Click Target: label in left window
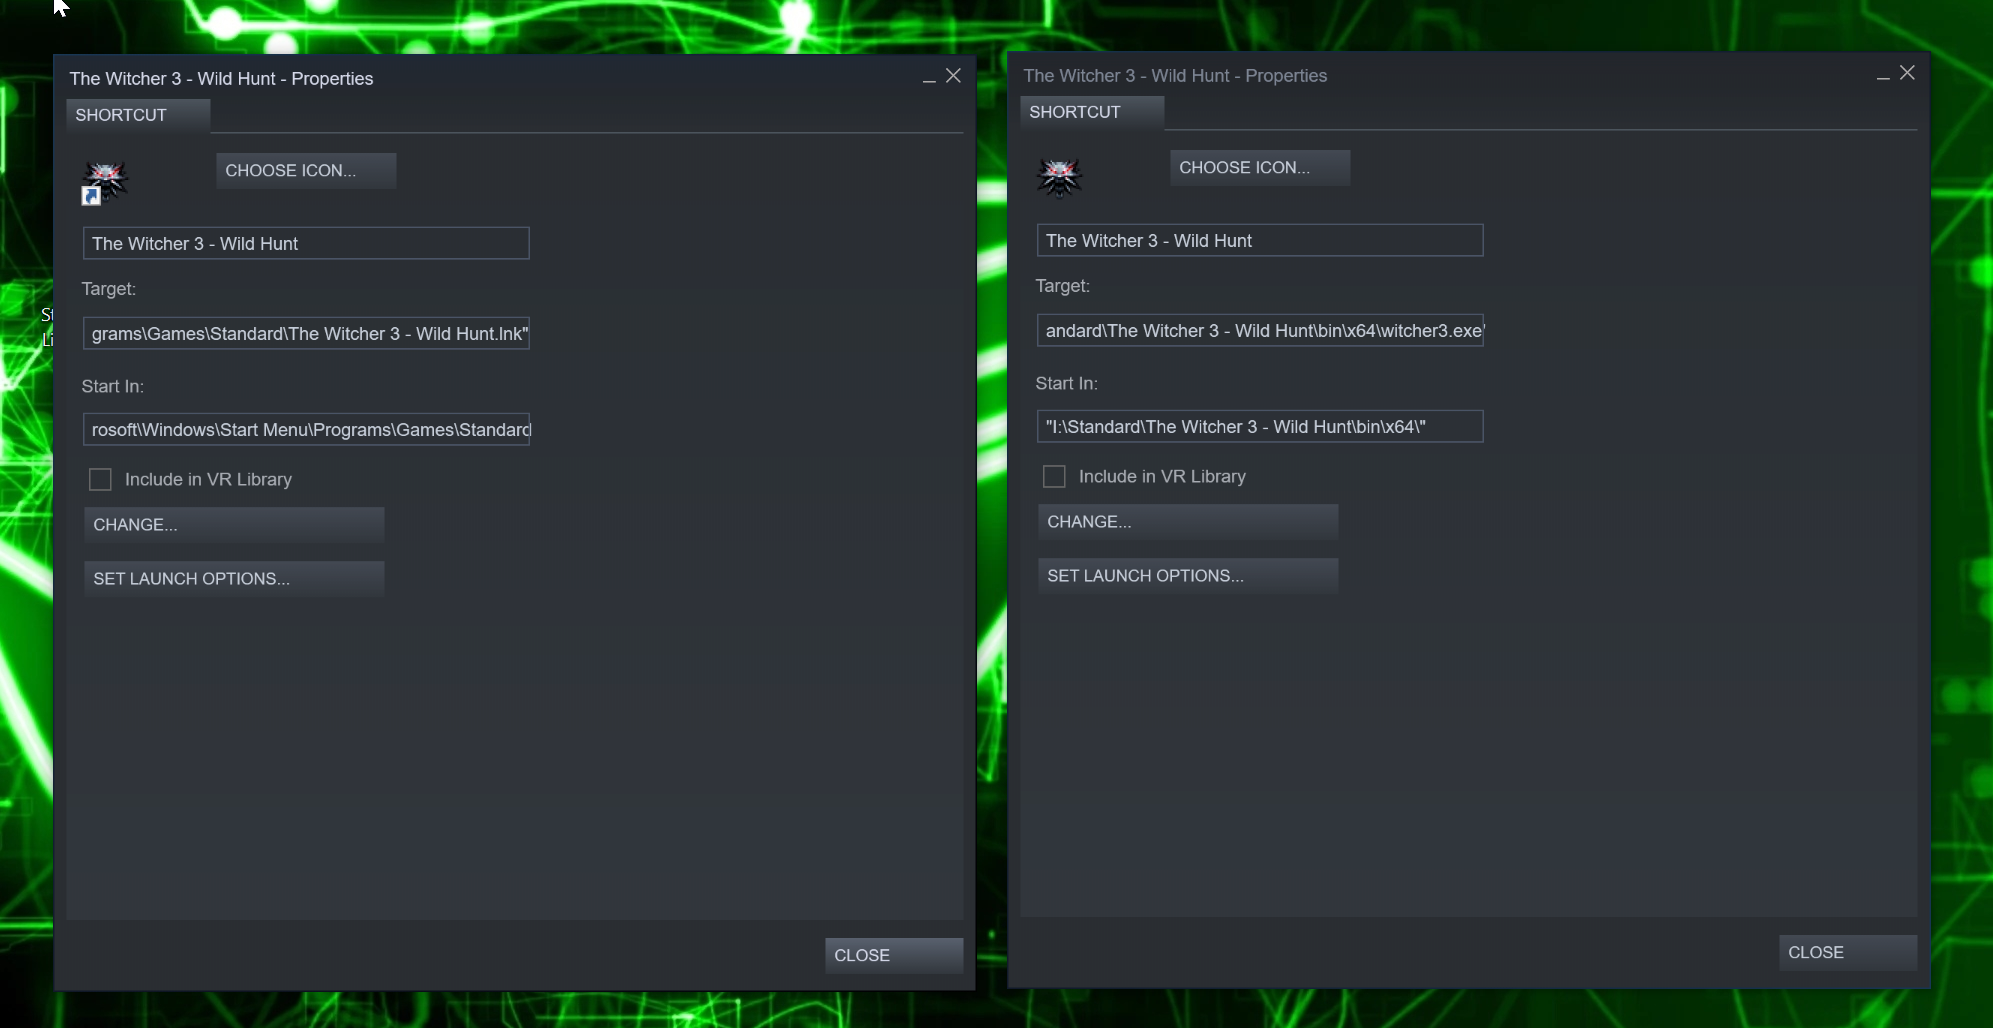This screenshot has width=1993, height=1028. click(109, 289)
